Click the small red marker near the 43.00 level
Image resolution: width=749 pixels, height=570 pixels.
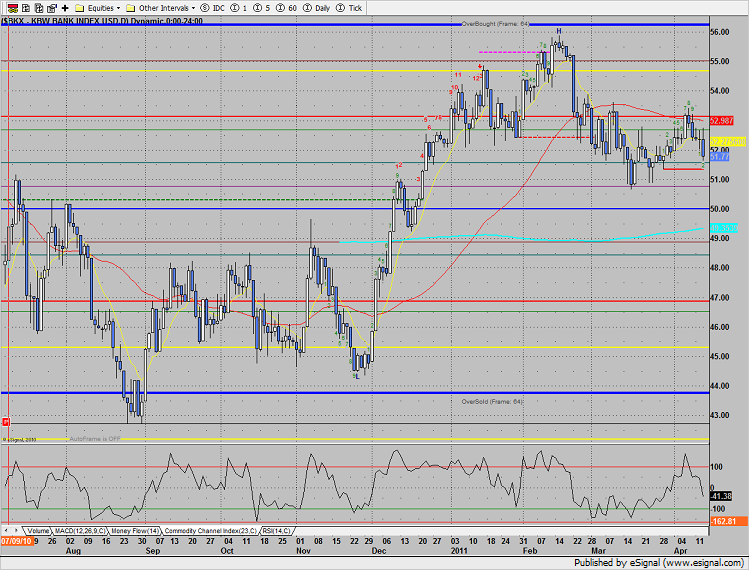[6, 422]
